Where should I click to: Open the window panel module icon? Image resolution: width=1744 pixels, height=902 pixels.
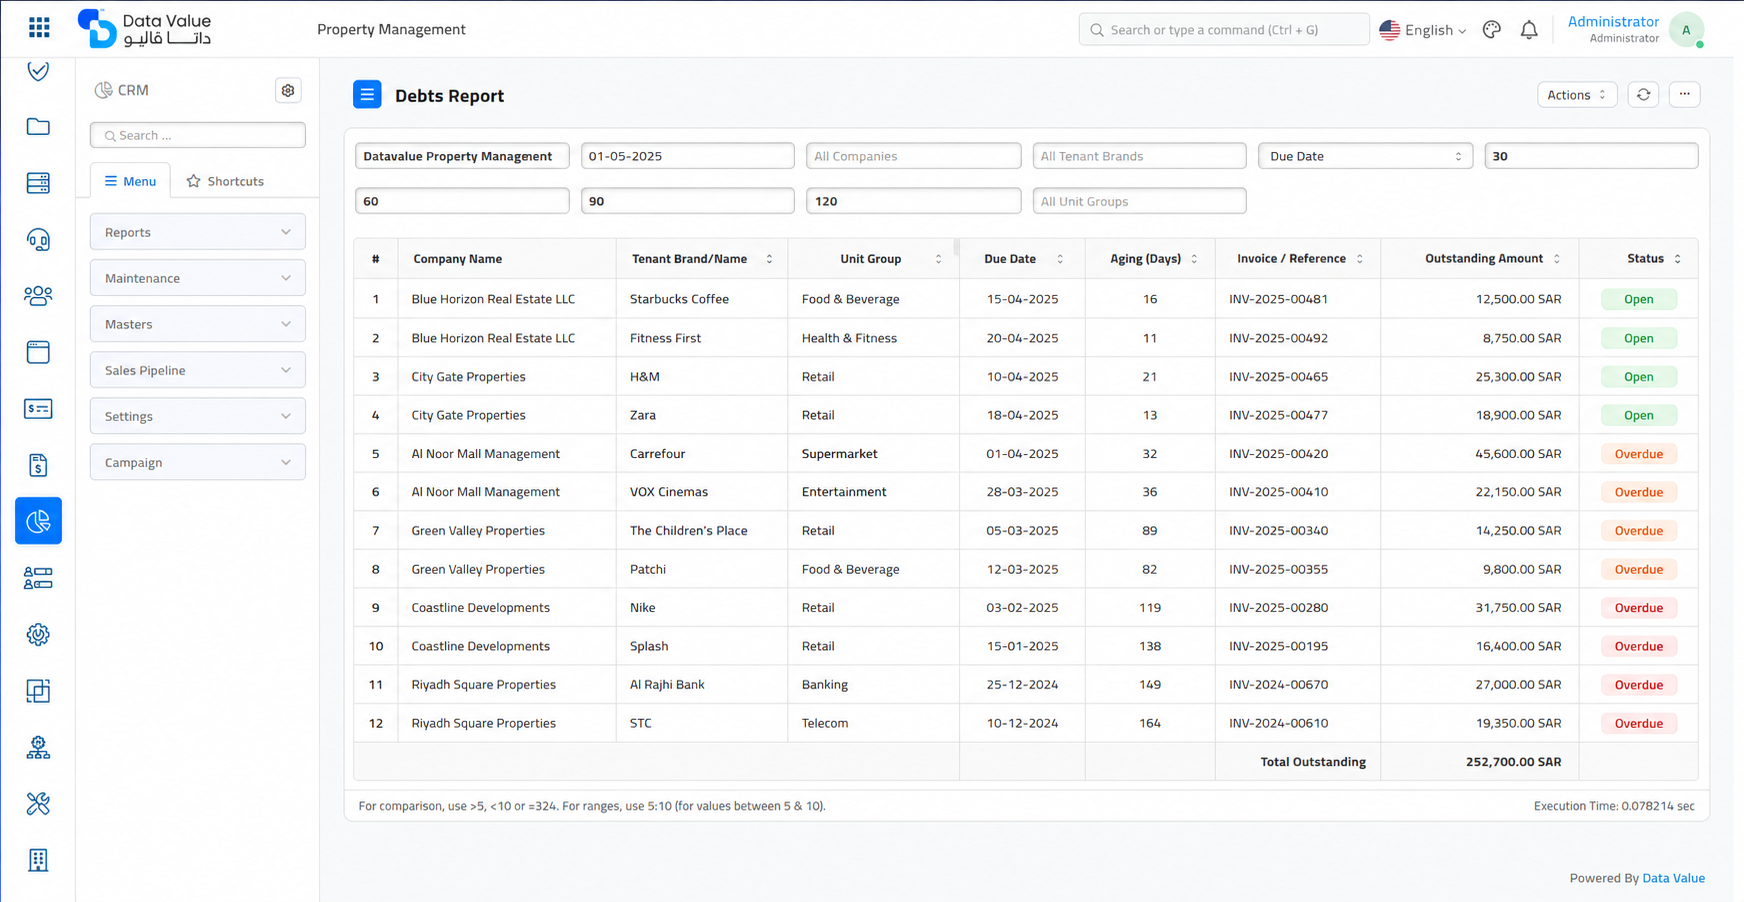38,352
